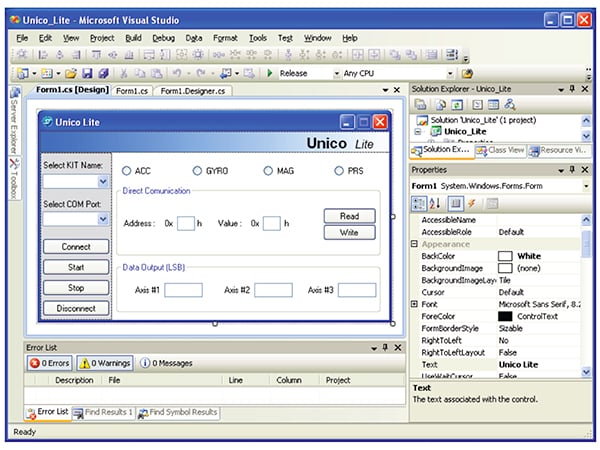The image size is (600, 450).
Task: Click the Cut scissors icon
Action: [124, 73]
